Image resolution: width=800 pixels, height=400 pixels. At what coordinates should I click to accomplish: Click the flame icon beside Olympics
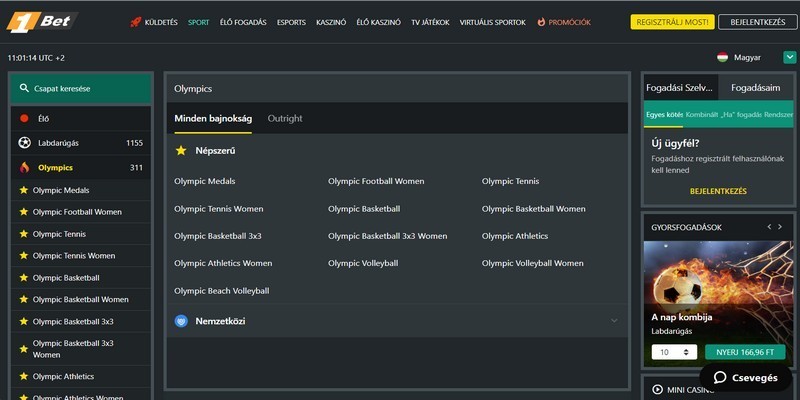pyautogui.click(x=24, y=167)
